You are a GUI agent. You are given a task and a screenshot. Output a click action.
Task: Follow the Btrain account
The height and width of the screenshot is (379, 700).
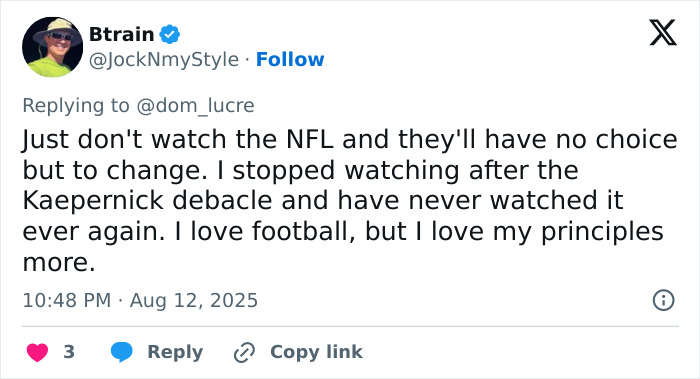(290, 59)
